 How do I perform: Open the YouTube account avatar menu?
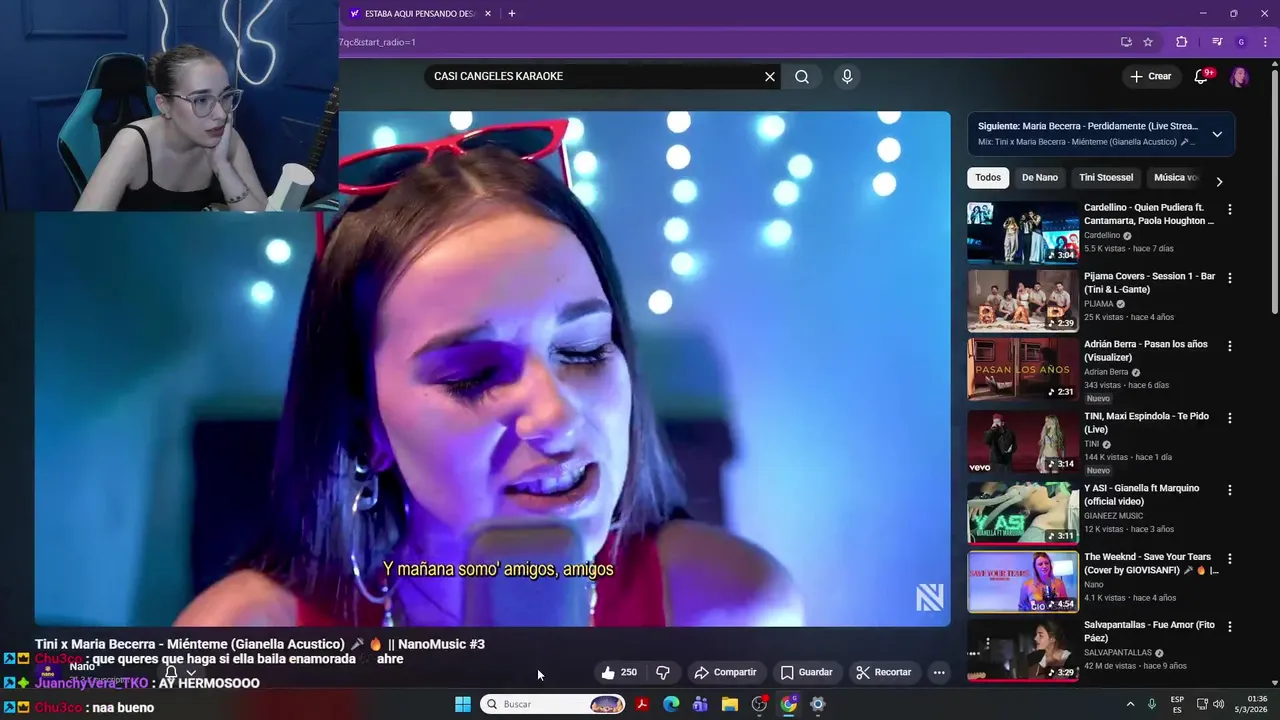click(x=1239, y=77)
